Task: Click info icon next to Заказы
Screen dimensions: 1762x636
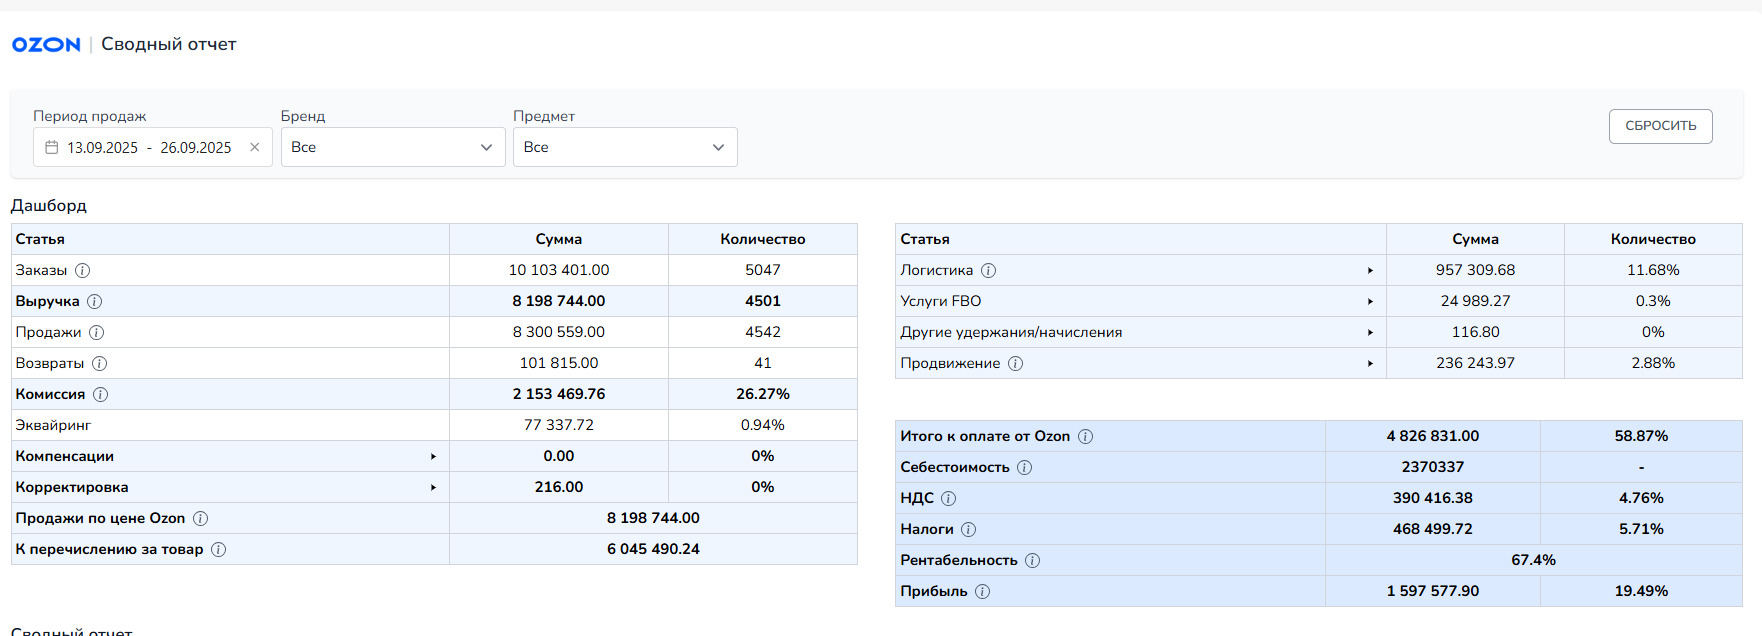Action: coord(83,270)
